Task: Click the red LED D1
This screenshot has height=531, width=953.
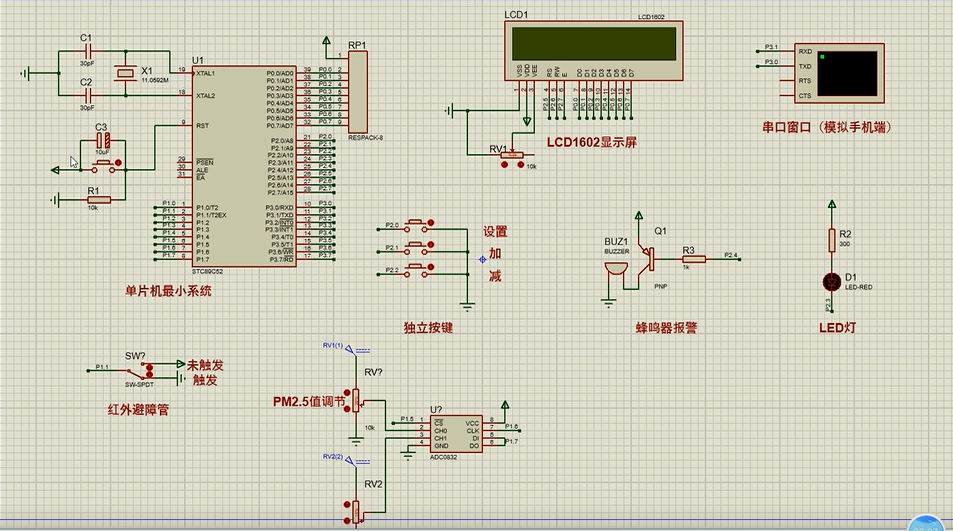Action: pyautogui.click(x=830, y=281)
